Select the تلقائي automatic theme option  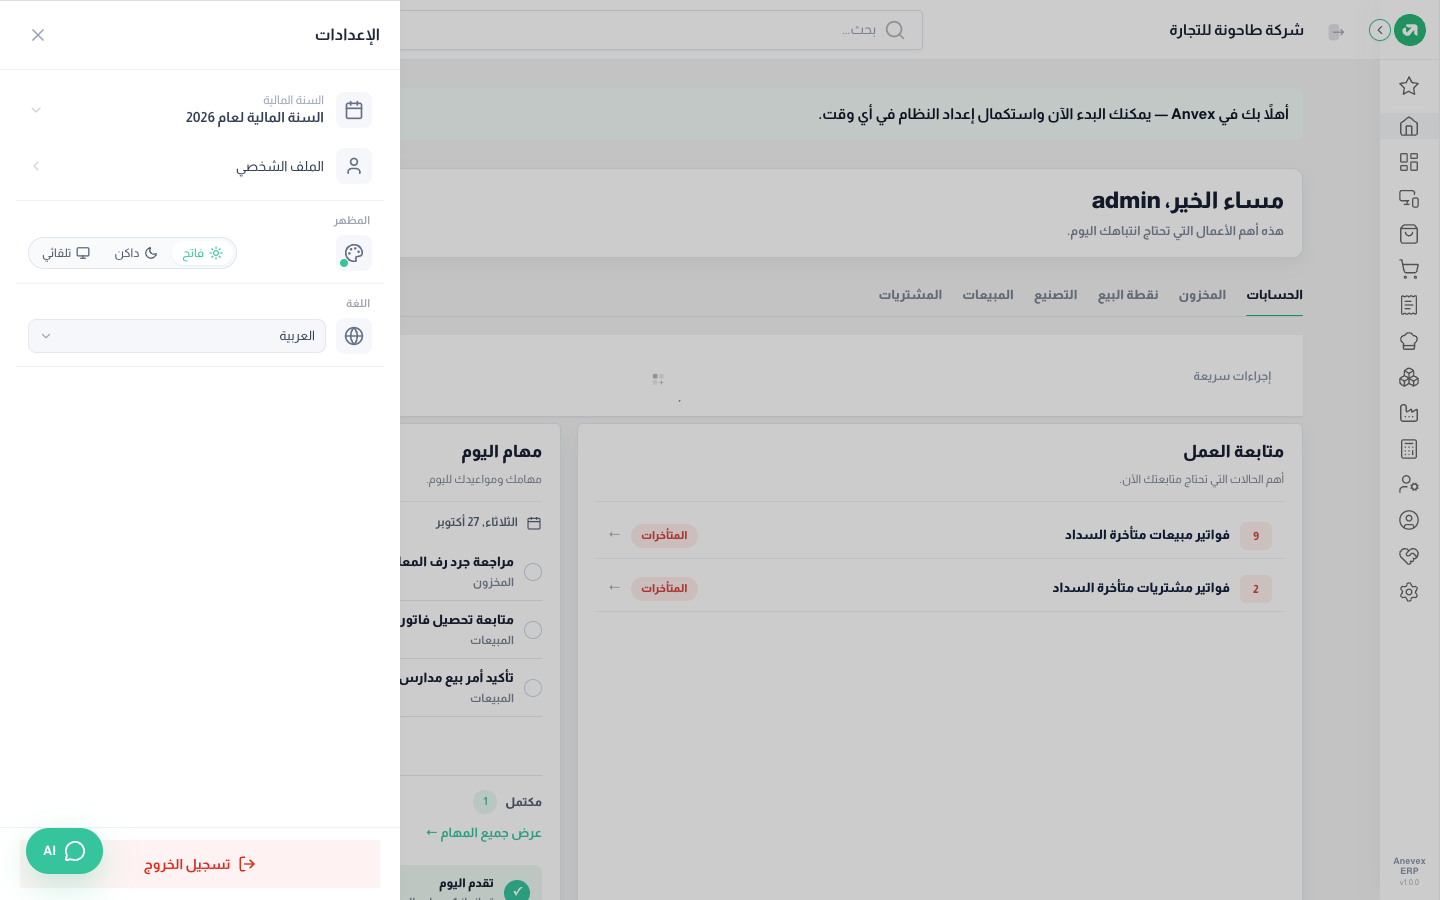(66, 253)
